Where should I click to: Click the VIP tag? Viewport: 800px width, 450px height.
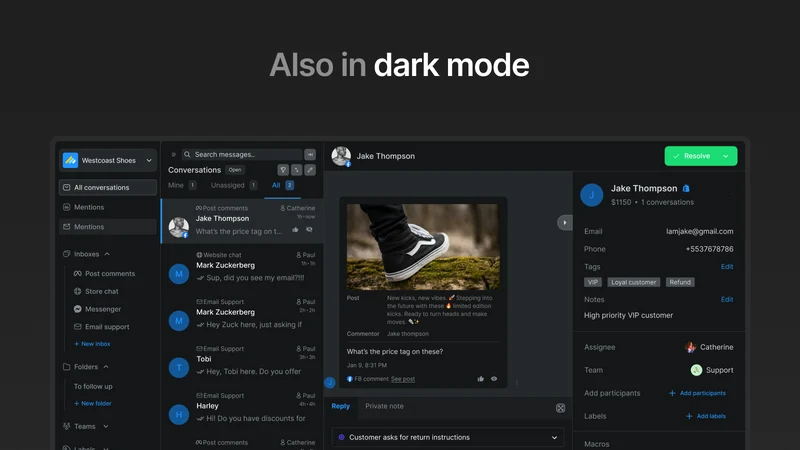pyautogui.click(x=593, y=282)
